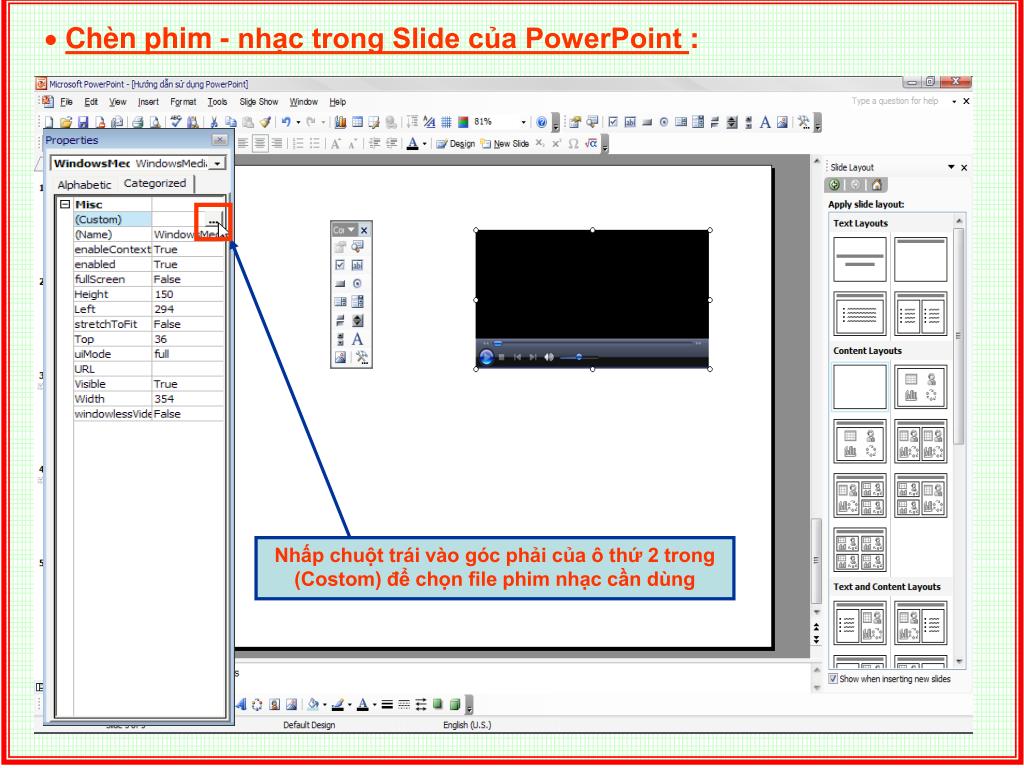This screenshot has height=768, width=1024.
Task: Click Option Button control in floating Control Toolbox
Action: 357,283
